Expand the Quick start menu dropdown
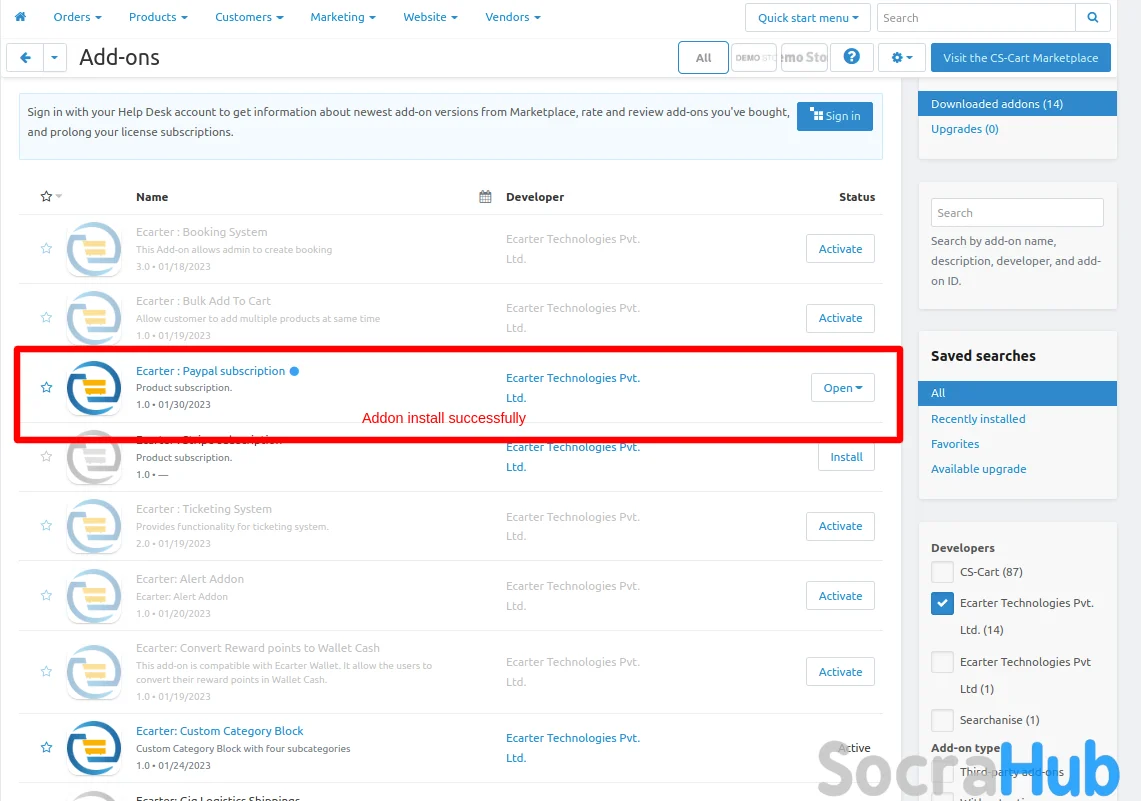 808,17
